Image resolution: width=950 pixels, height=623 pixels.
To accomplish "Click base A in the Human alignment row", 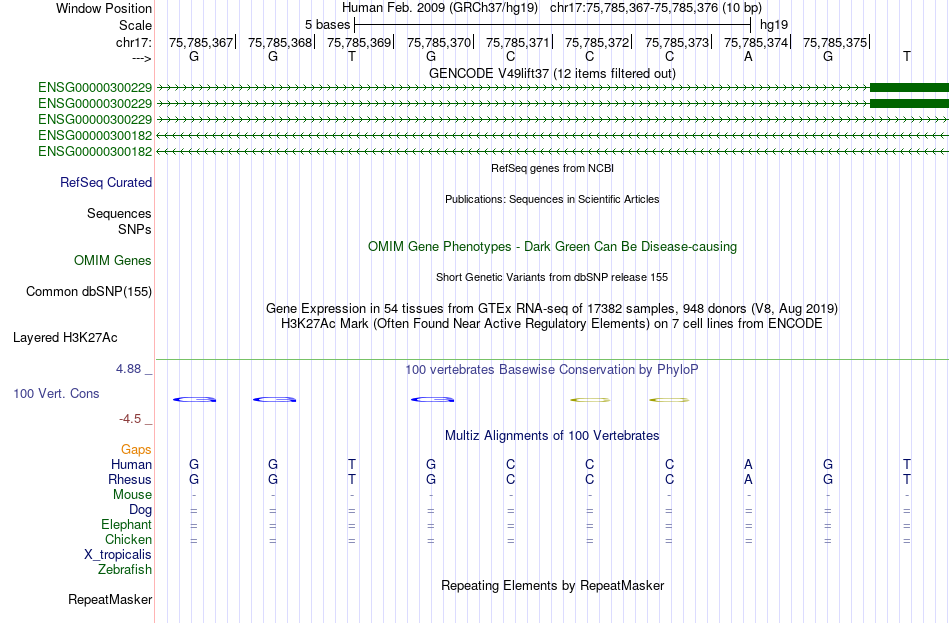I will pyautogui.click(x=748, y=465).
